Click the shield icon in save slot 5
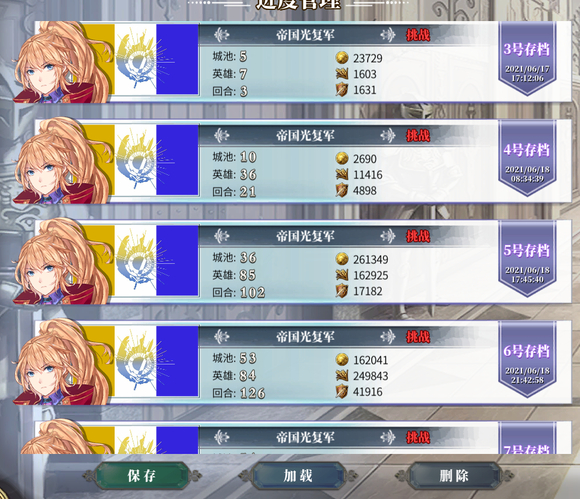 (x=342, y=291)
